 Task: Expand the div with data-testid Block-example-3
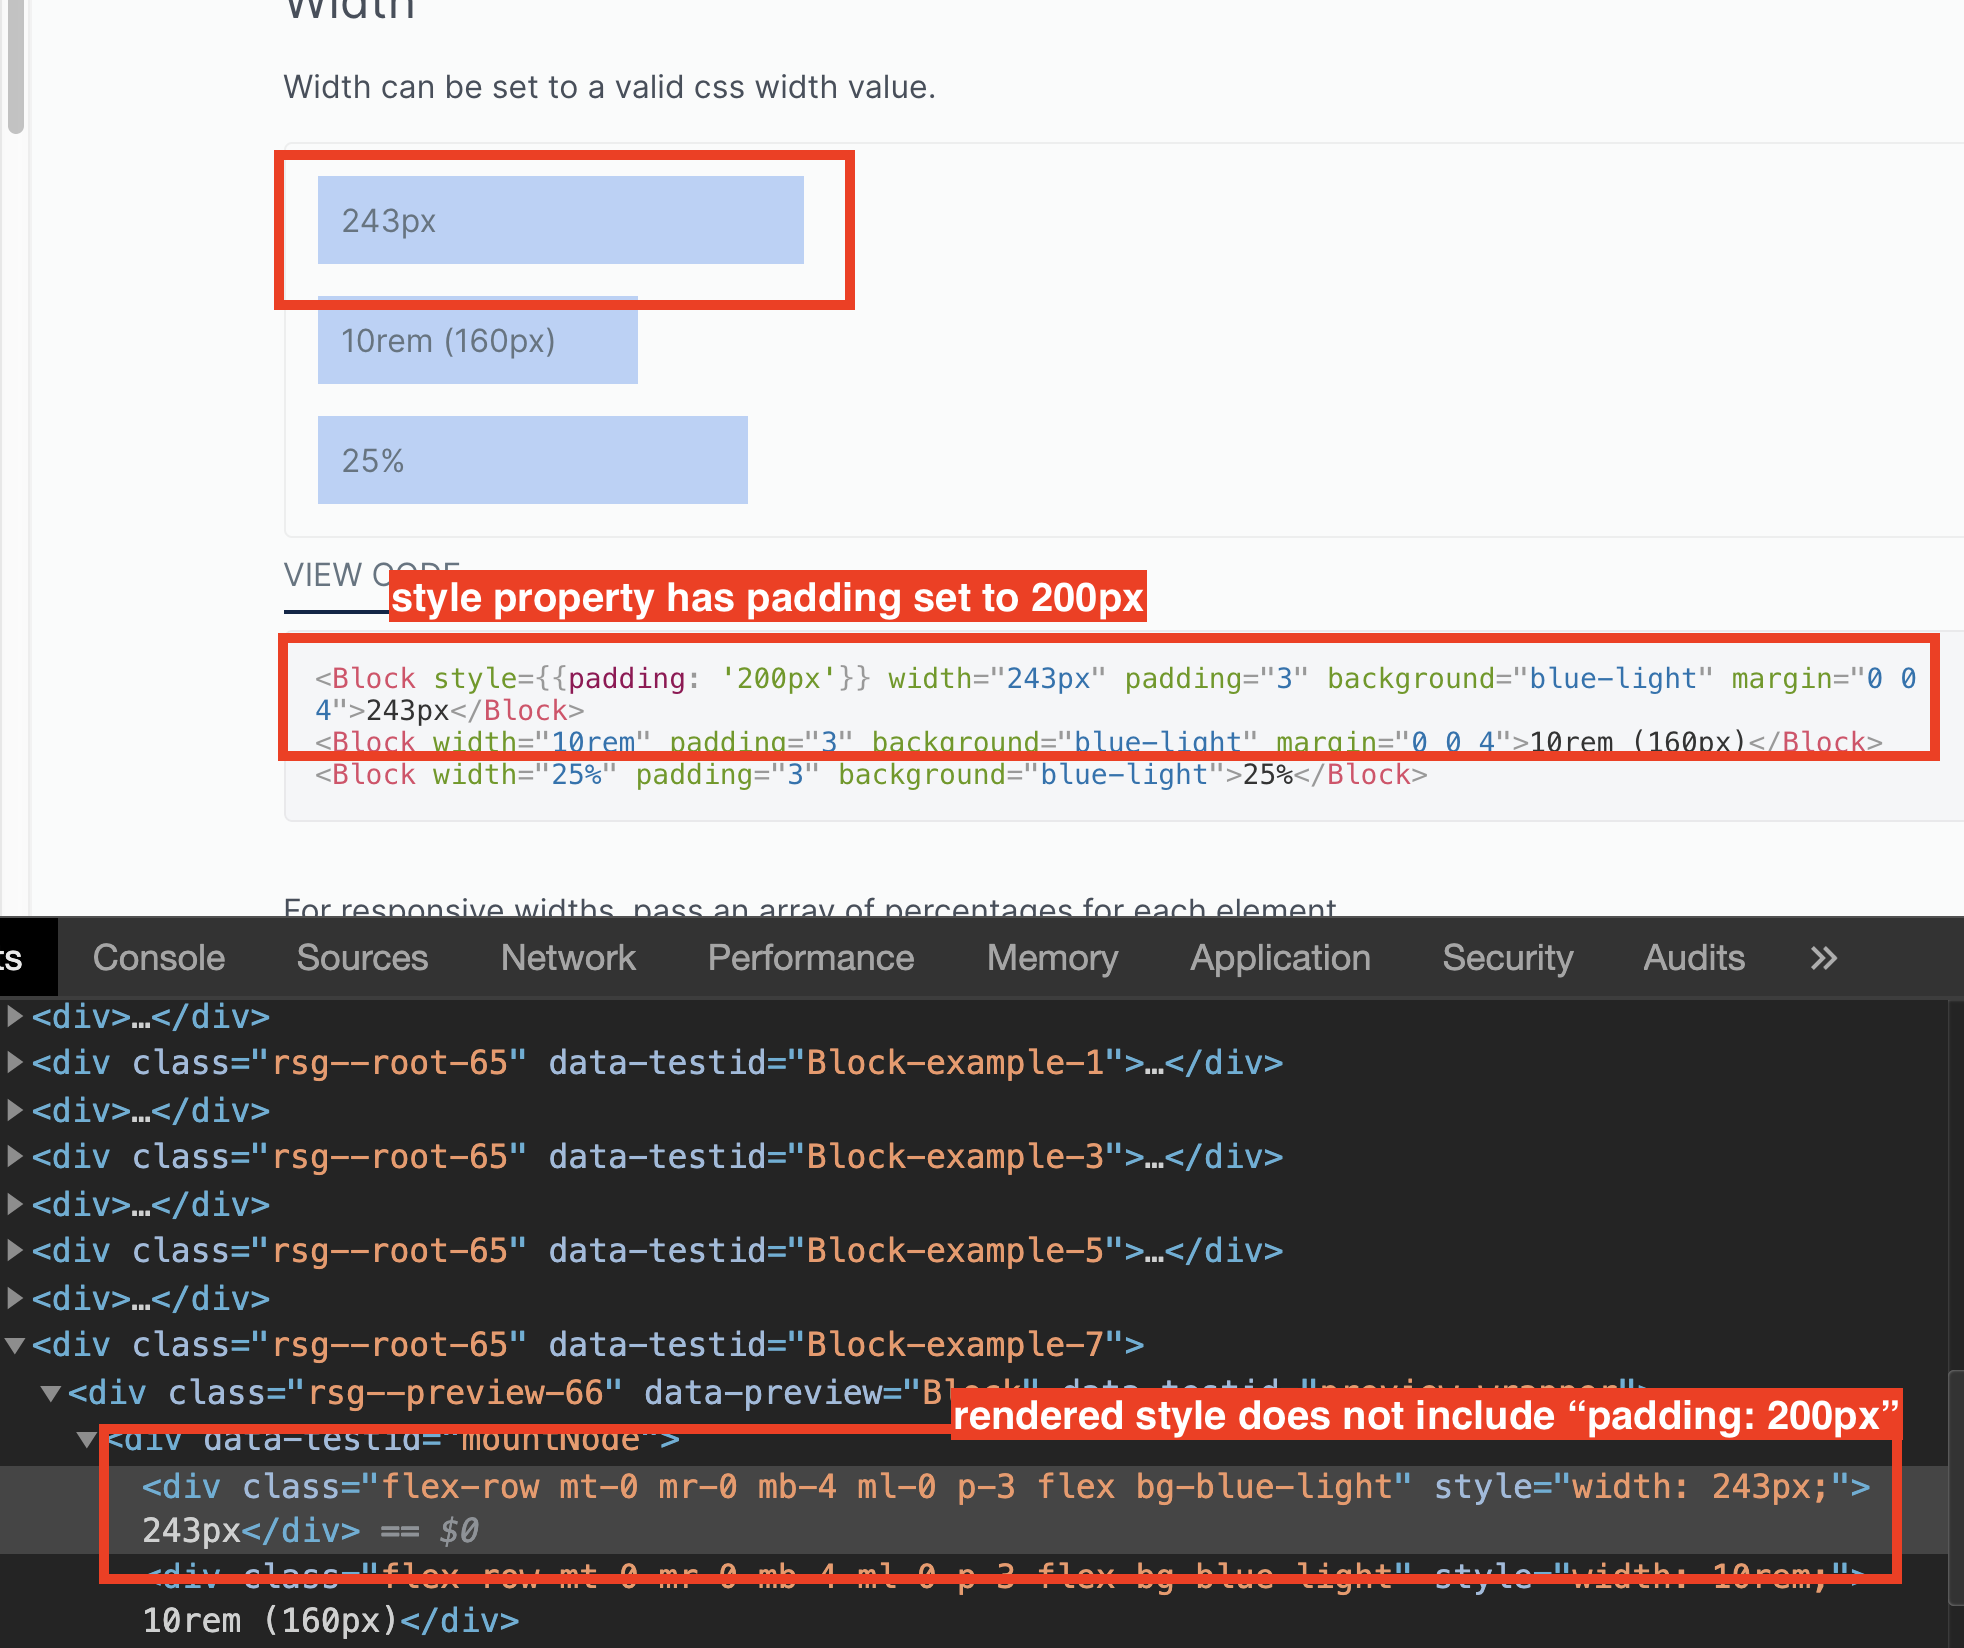coord(15,1156)
